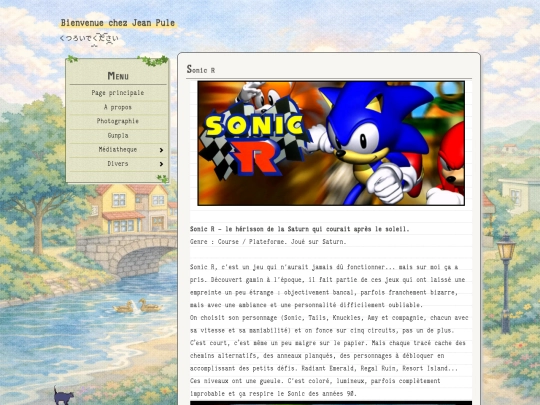
Task: Open the Page principale menu item
Action: pos(118,93)
